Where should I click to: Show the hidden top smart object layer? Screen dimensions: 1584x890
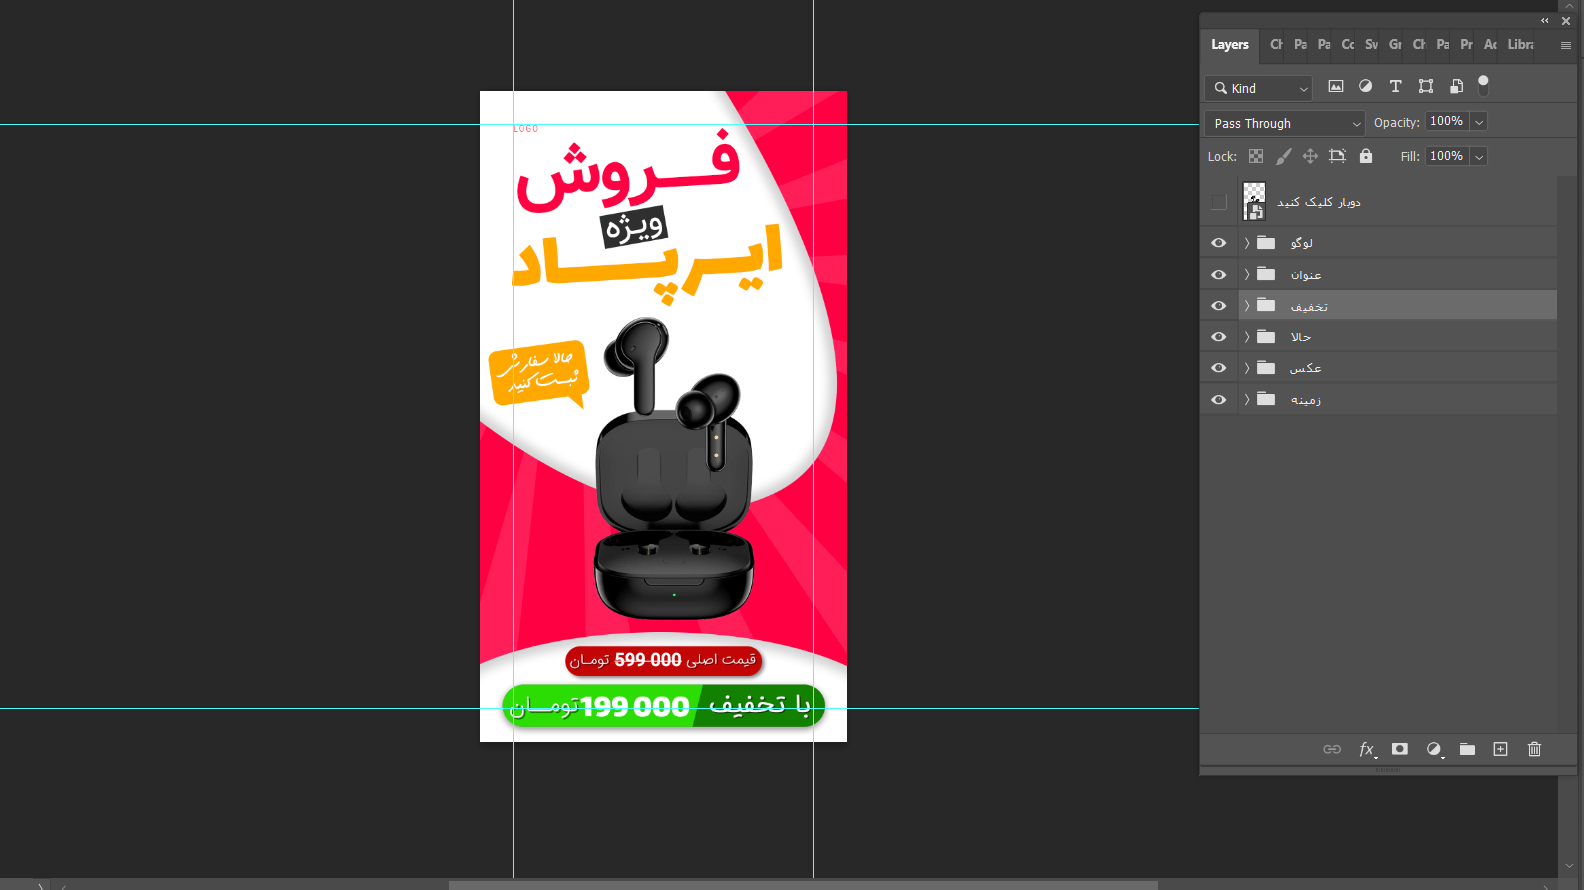pos(1218,202)
